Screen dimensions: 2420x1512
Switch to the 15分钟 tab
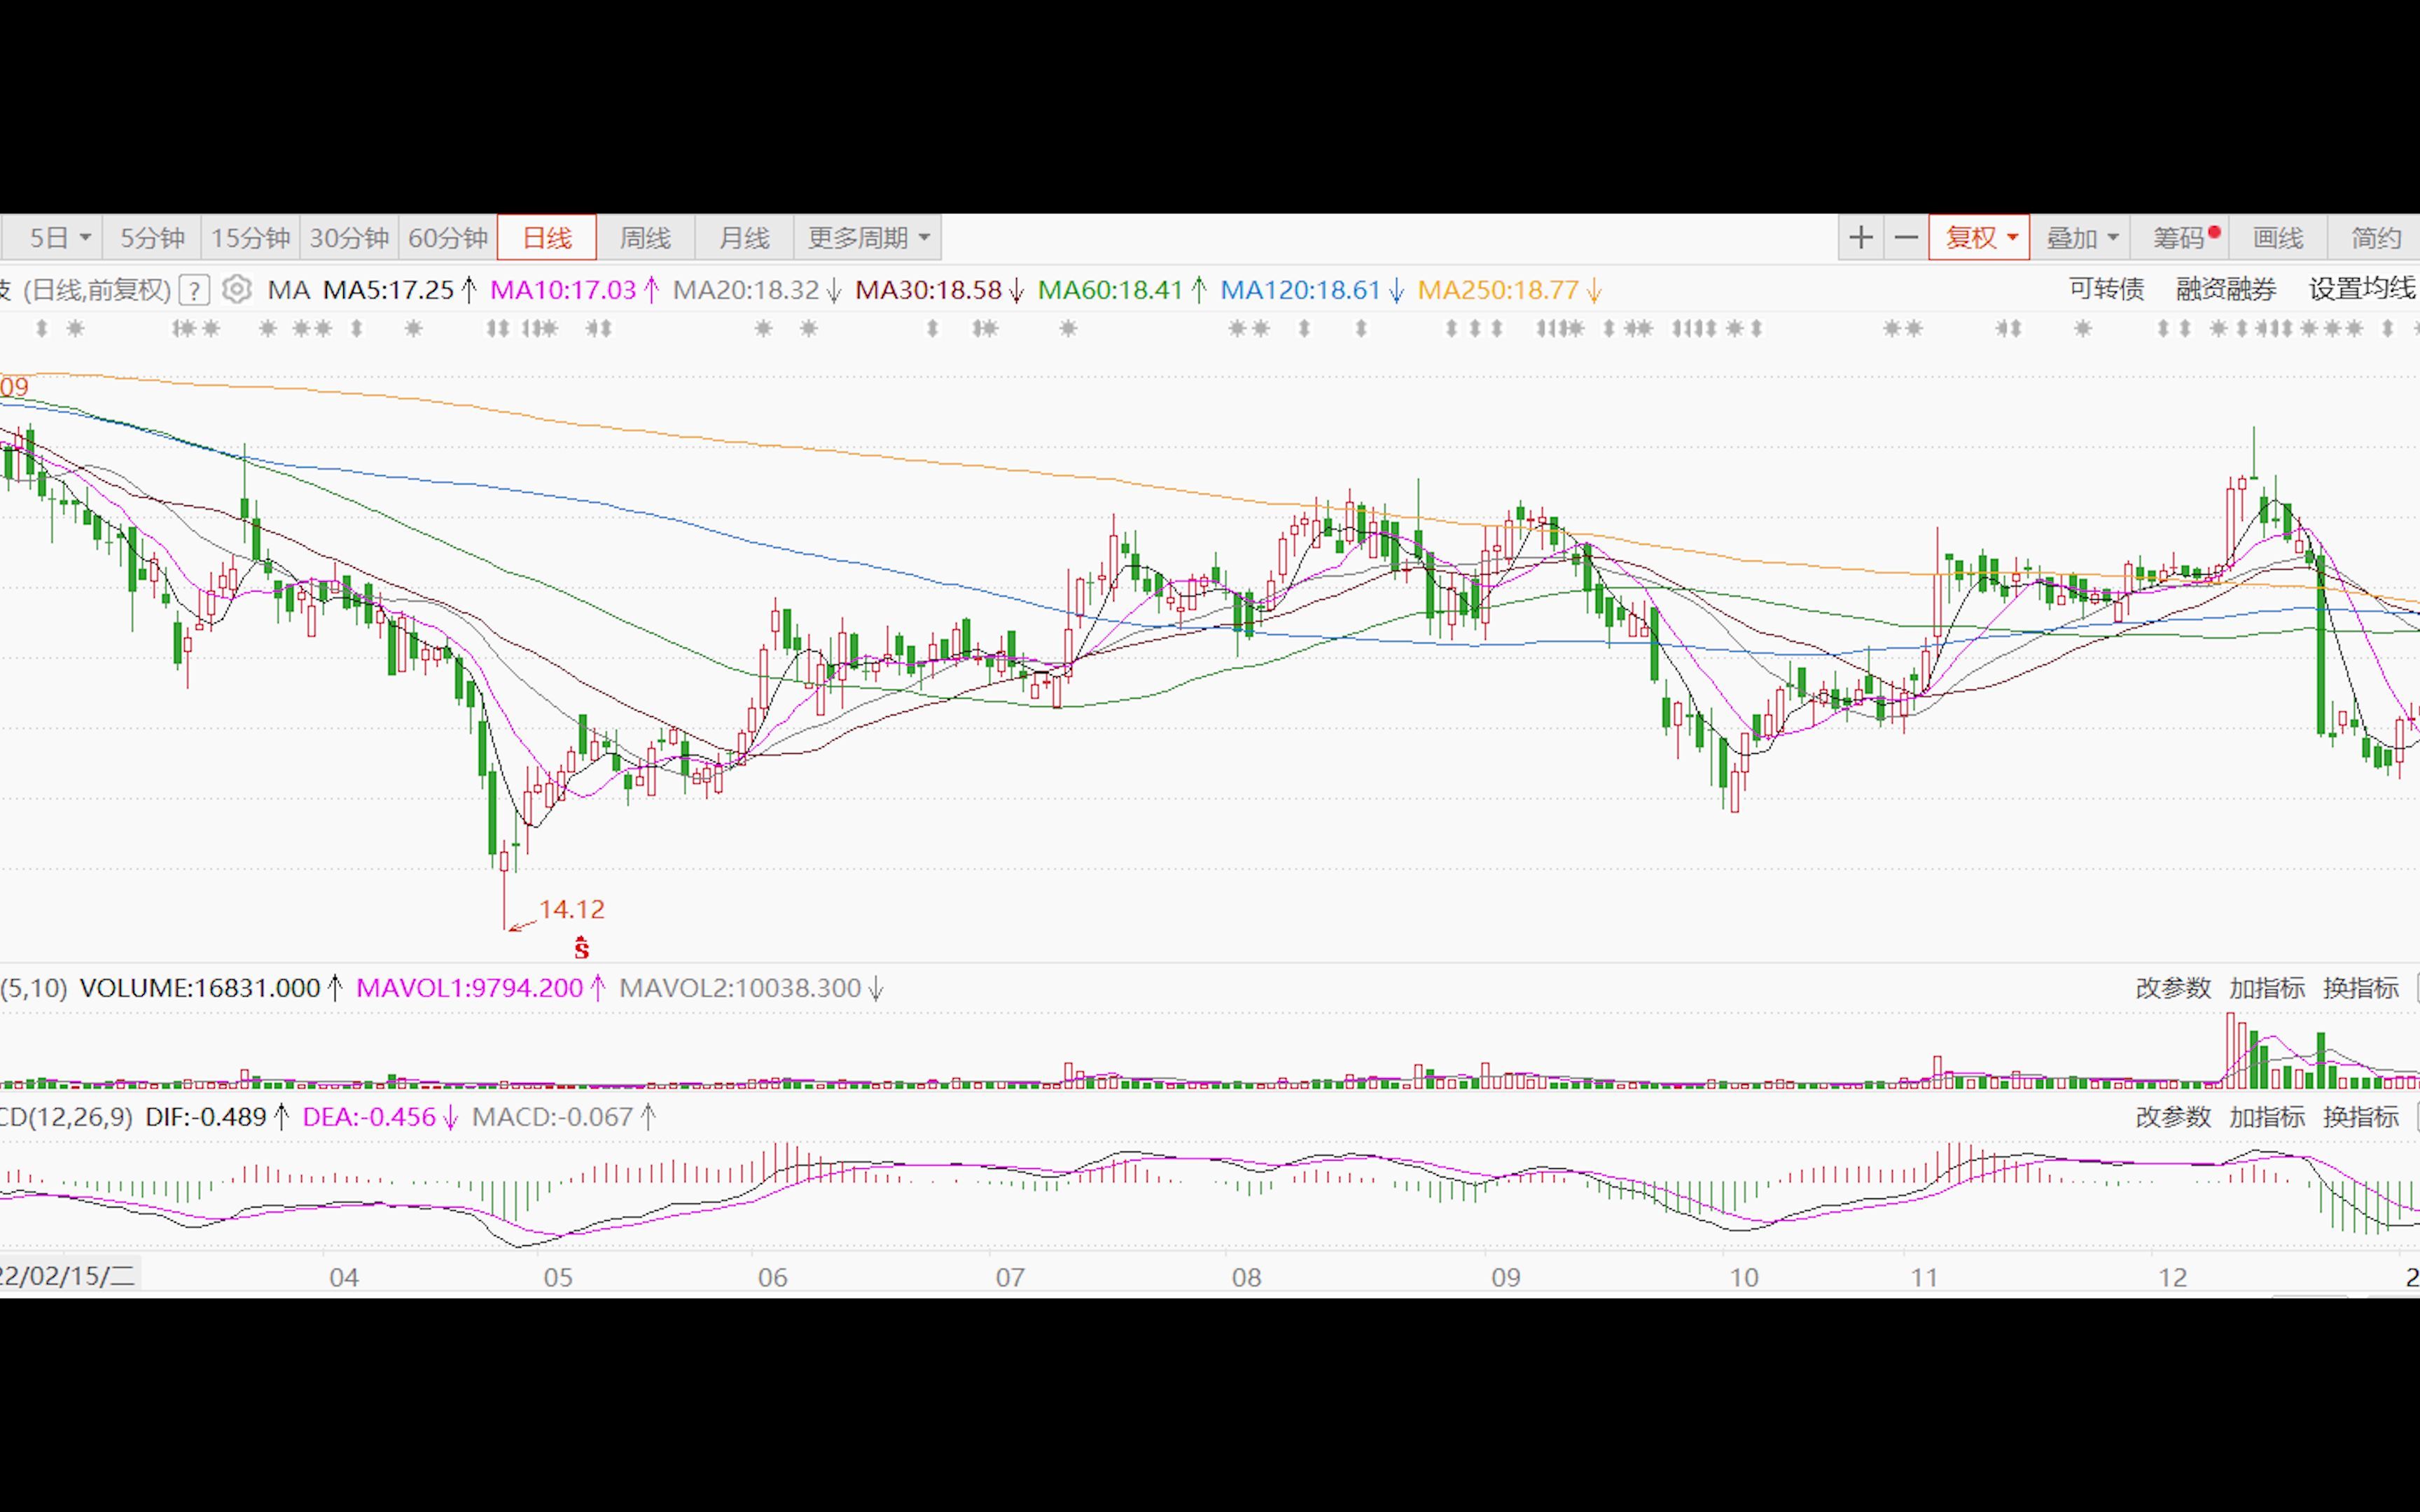click(x=250, y=238)
